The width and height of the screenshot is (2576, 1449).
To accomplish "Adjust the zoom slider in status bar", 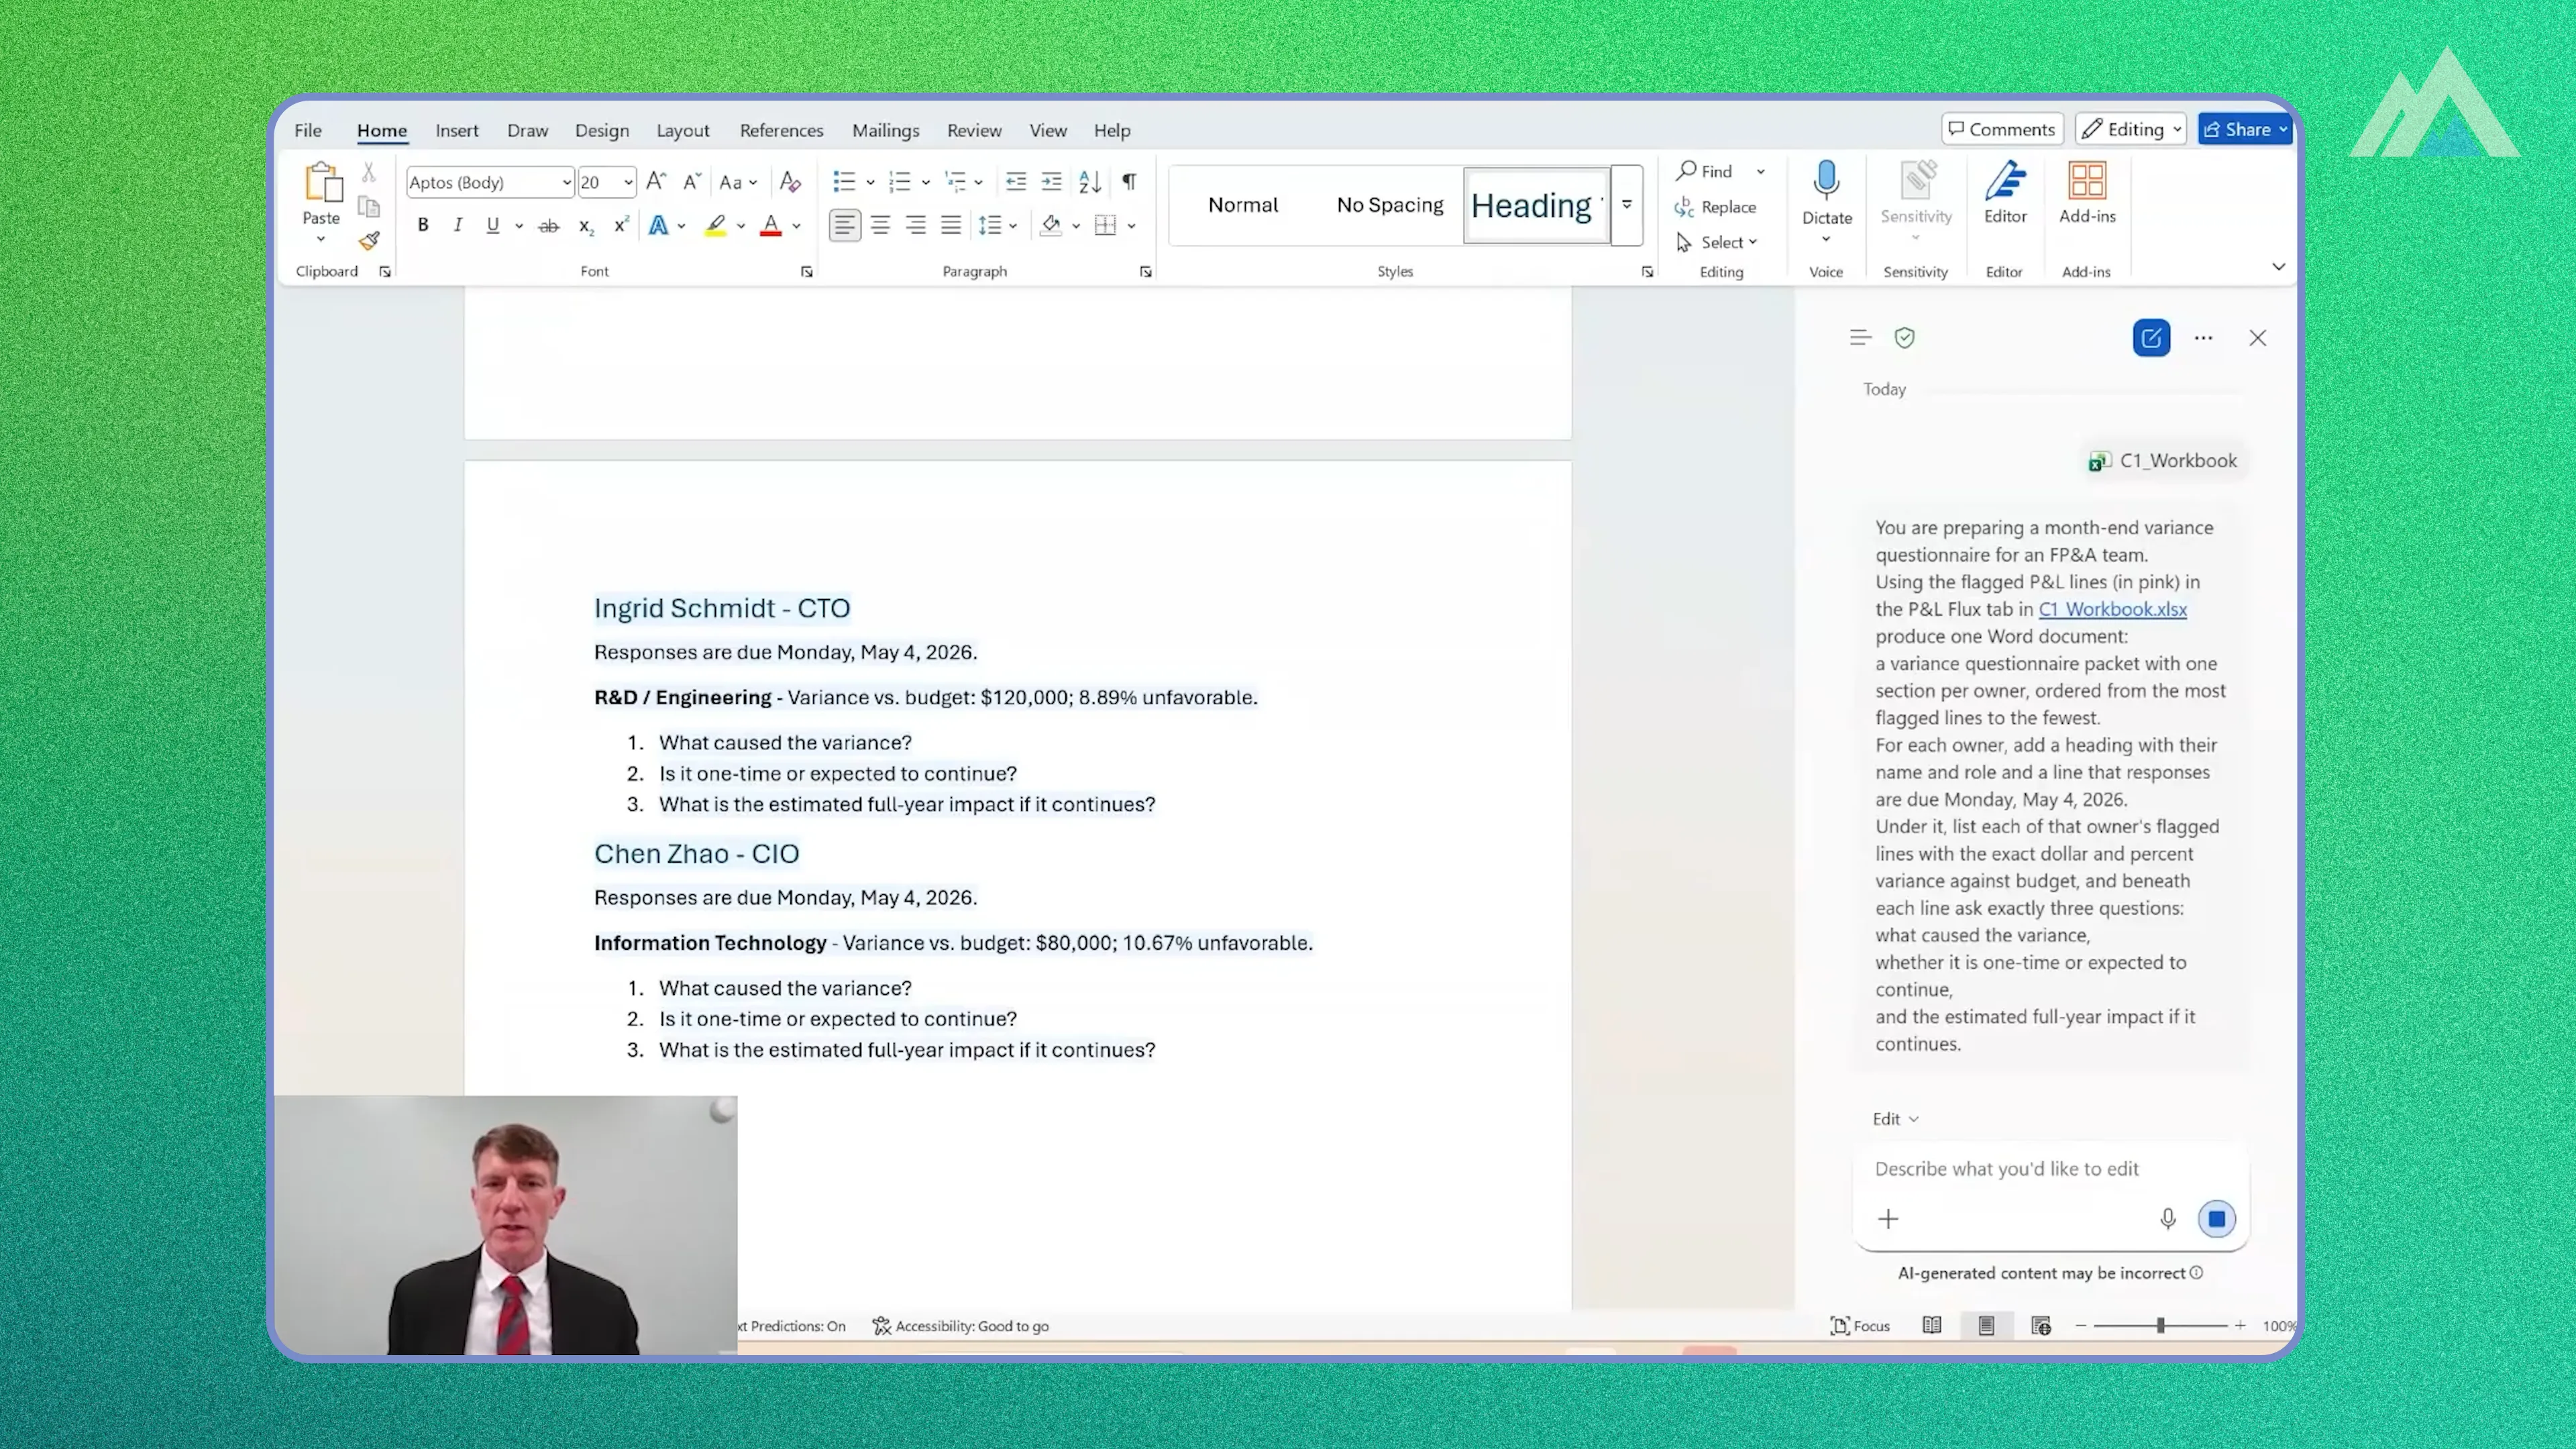I will (x=2161, y=1326).
